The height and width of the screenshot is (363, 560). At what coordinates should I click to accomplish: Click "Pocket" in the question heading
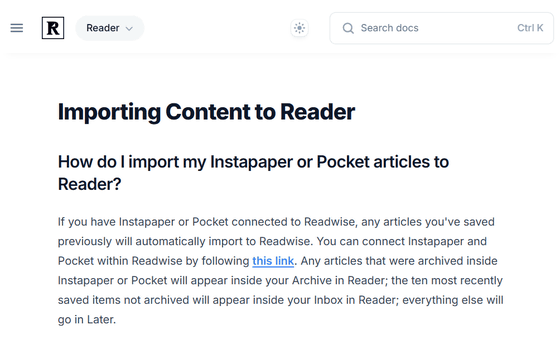coord(343,162)
